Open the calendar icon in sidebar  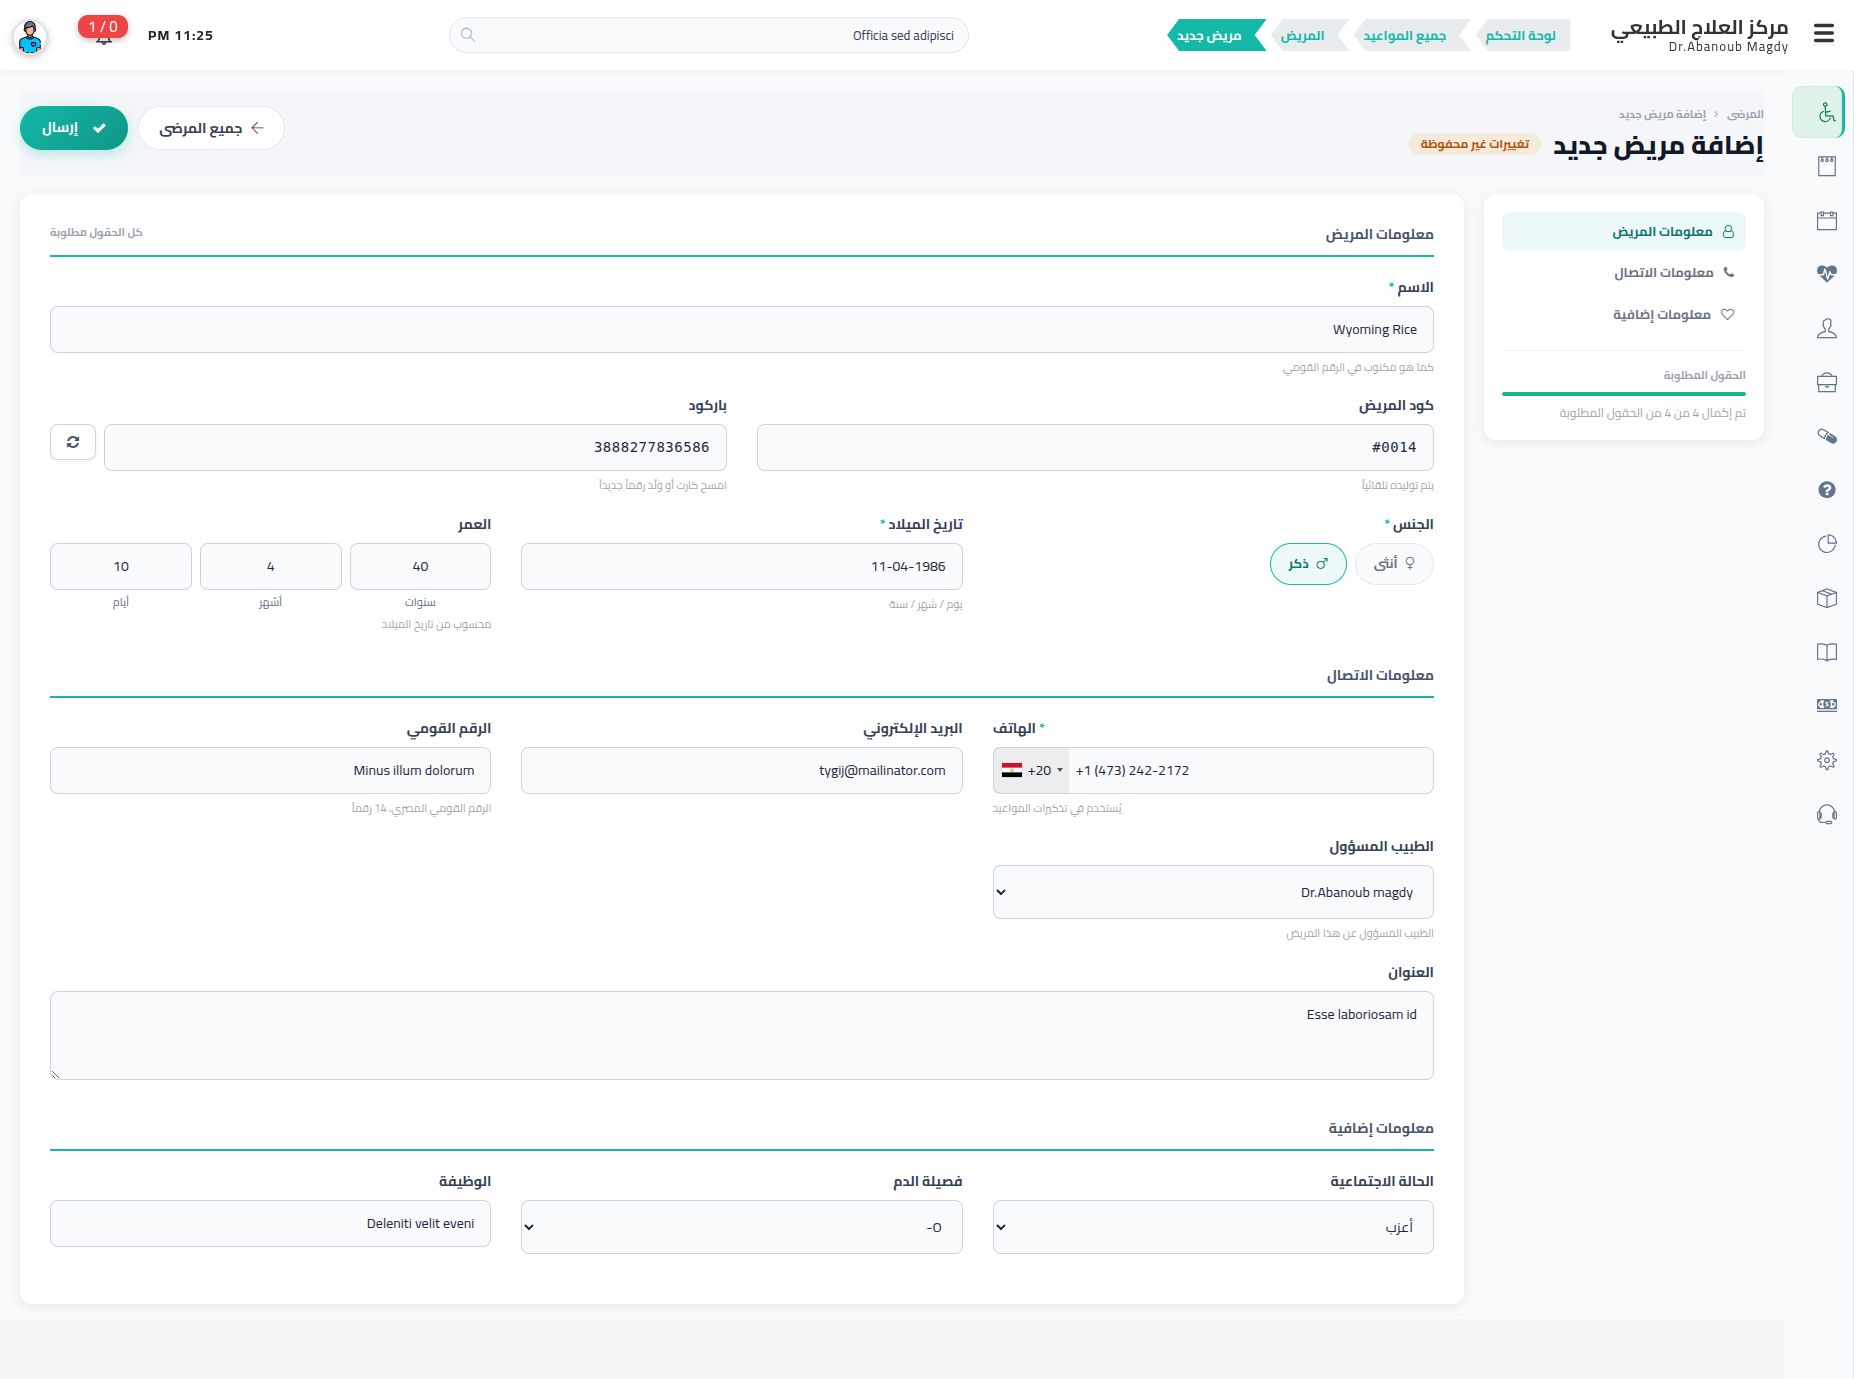(1827, 220)
